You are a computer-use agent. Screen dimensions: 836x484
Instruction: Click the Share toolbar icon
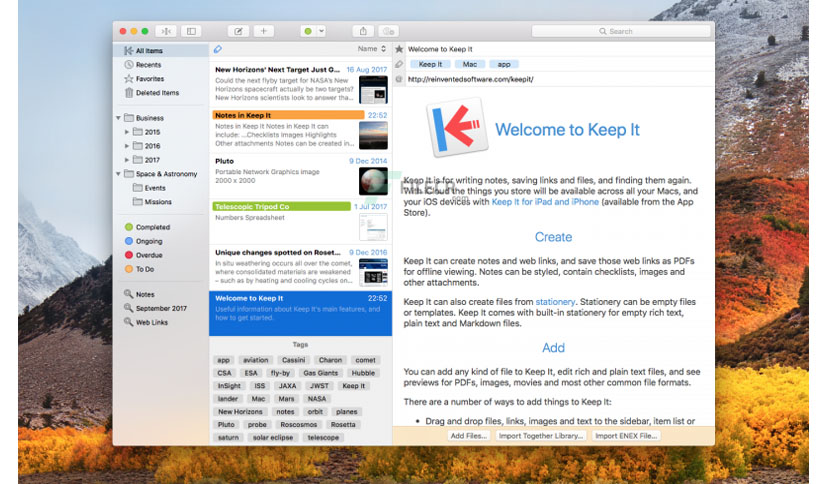[363, 31]
